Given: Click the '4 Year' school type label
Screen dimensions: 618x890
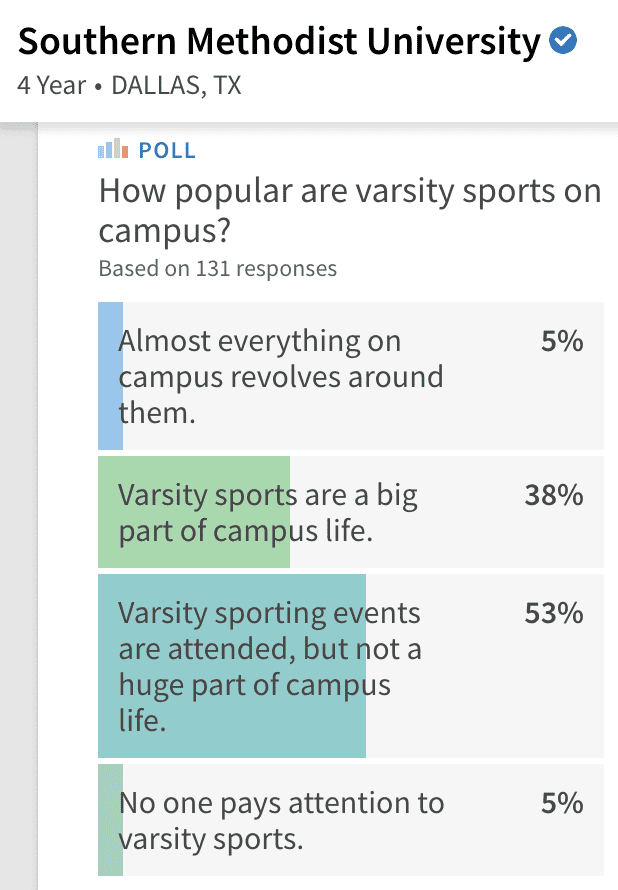Looking at the screenshot, I should pos(52,86).
